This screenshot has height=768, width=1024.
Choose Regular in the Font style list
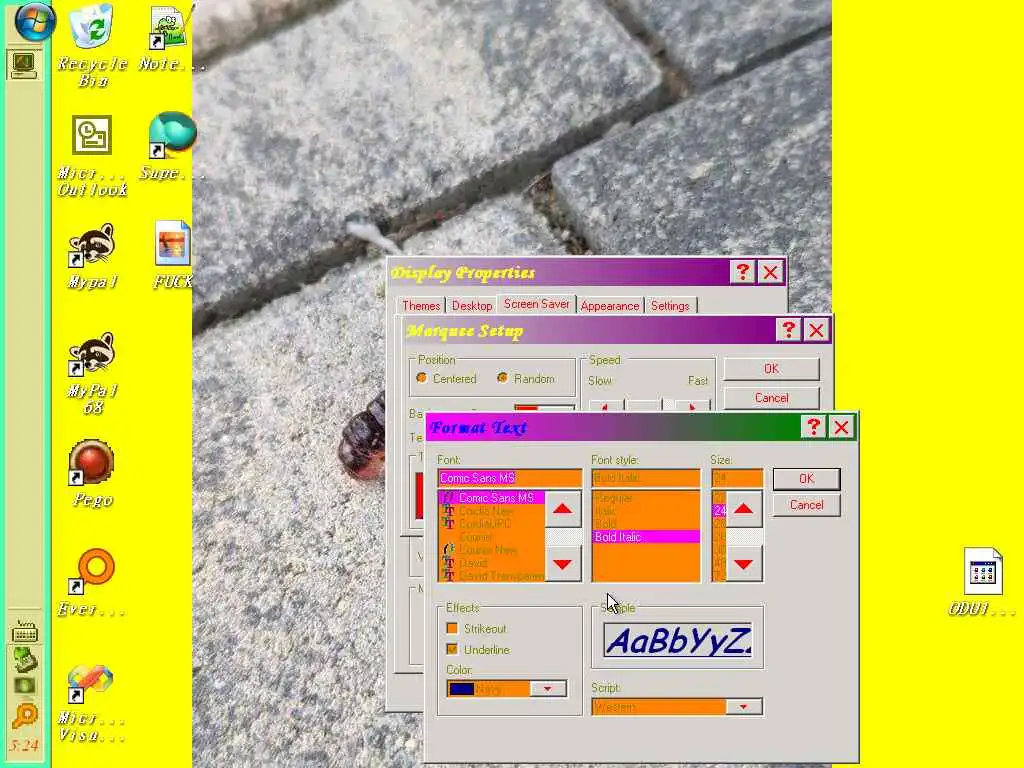point(646,498)
